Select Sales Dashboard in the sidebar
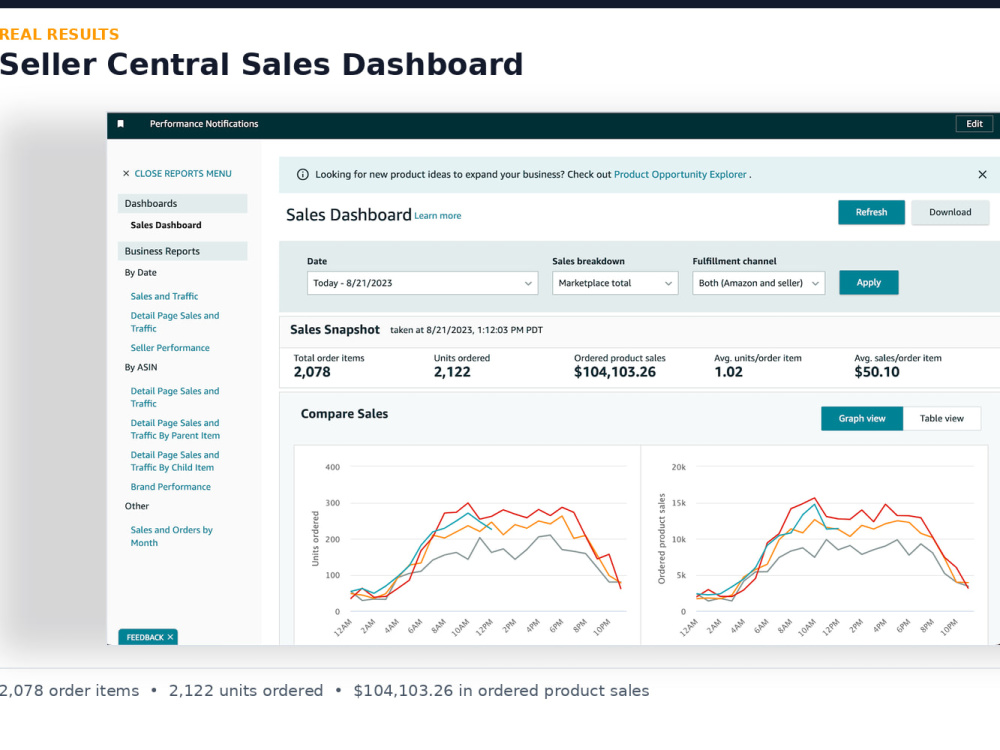1000x750 pixels. pos(166,225)
